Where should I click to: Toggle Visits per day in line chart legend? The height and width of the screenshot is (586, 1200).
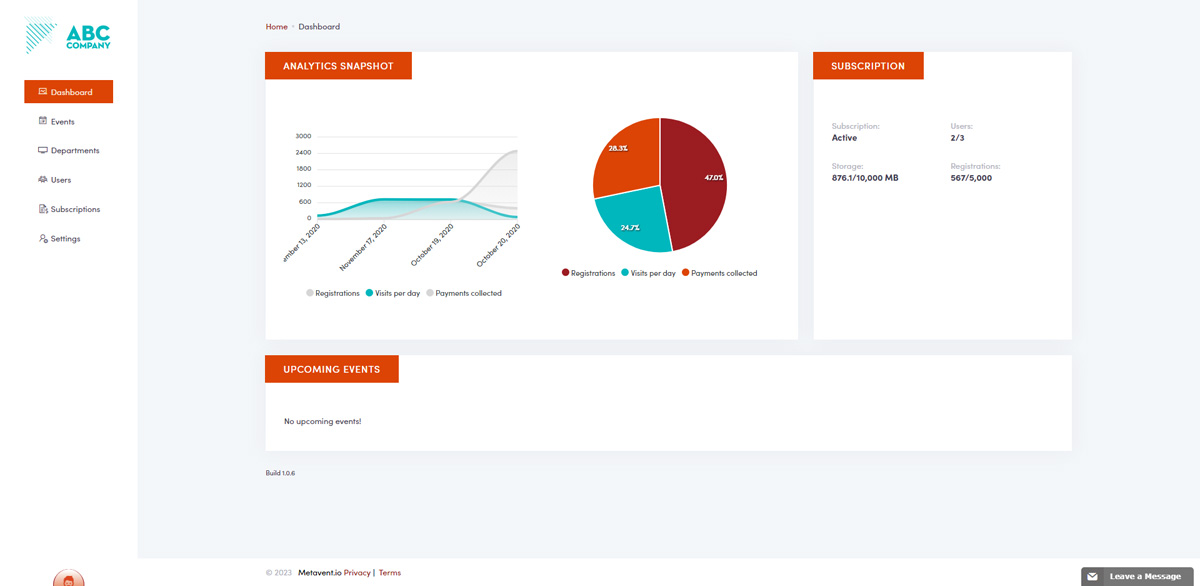[392, 293]
